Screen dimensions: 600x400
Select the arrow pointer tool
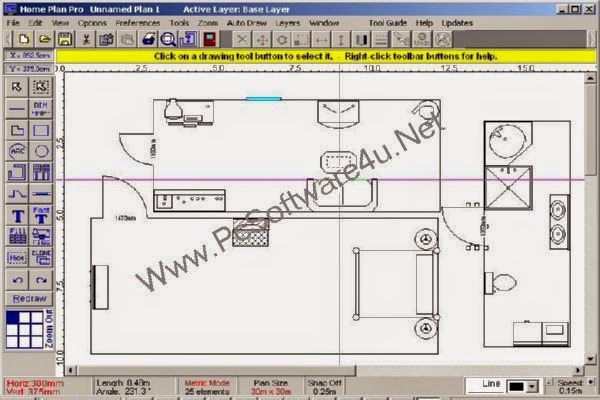[17, 87]
